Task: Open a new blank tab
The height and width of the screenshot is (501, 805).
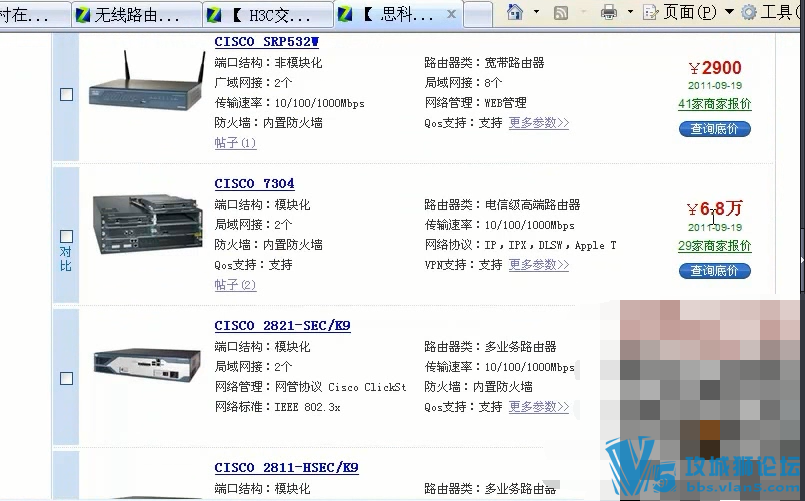Action: tap(477, 14)
